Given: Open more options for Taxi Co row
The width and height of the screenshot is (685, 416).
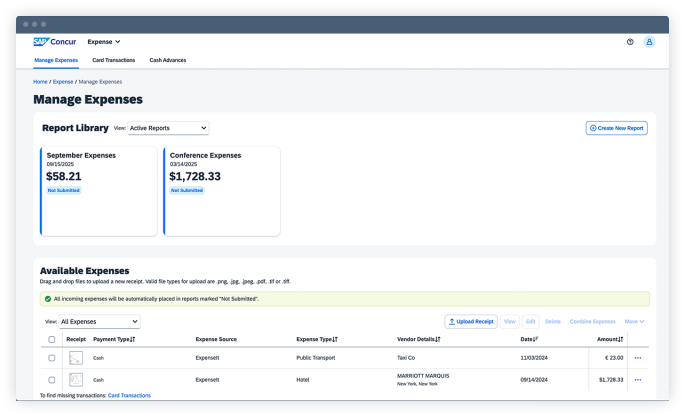Looking at the screenshot, I should pos(637,357).
